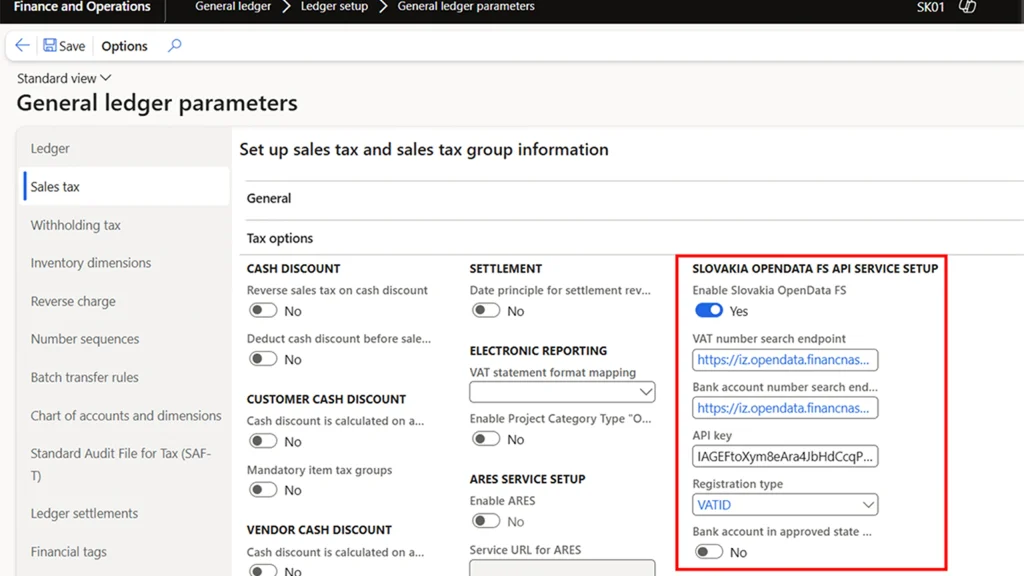
Task: Click the VAT number search endpoint field
Action: tap(785, 360)
